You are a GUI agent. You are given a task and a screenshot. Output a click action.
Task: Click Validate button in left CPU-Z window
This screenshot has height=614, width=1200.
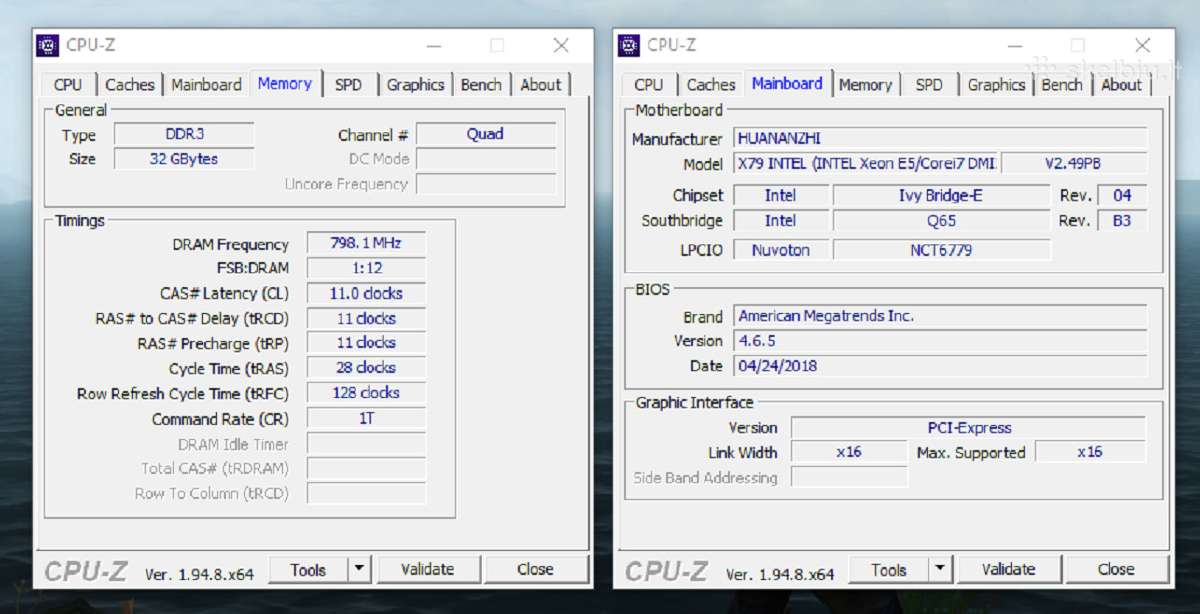(427, 570)
